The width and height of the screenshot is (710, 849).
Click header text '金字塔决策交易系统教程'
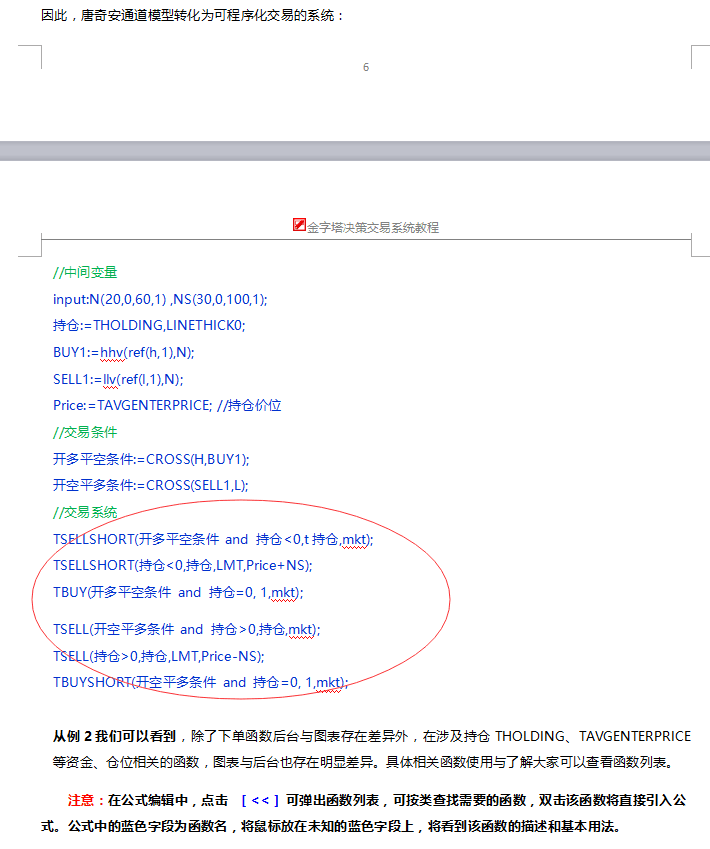(373, 227)
